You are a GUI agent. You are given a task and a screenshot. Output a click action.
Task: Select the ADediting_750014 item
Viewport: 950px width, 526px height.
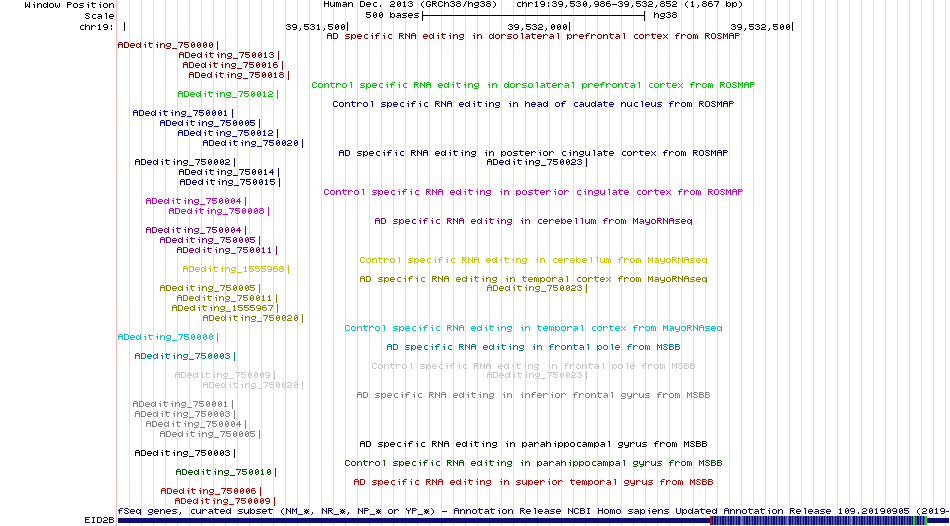(x=229, y=172)
